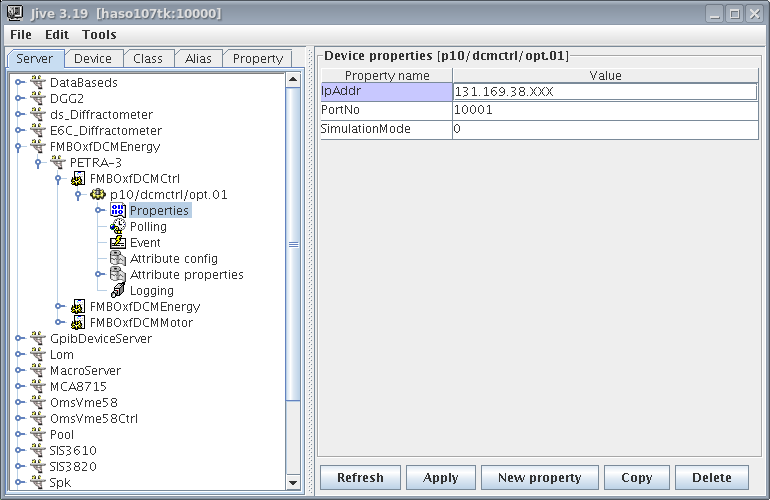Viewport: 770px width, 500px height.
Task: Click the Attribute config icon
Action: (x=118, y=258)
